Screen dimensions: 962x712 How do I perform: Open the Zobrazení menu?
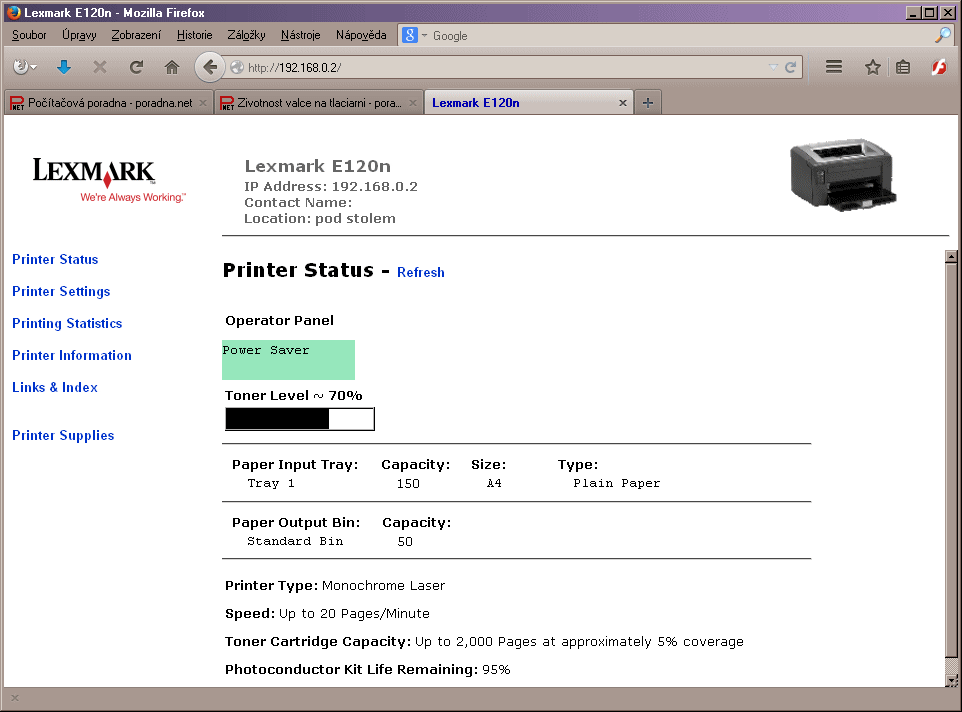coord(136,35)
